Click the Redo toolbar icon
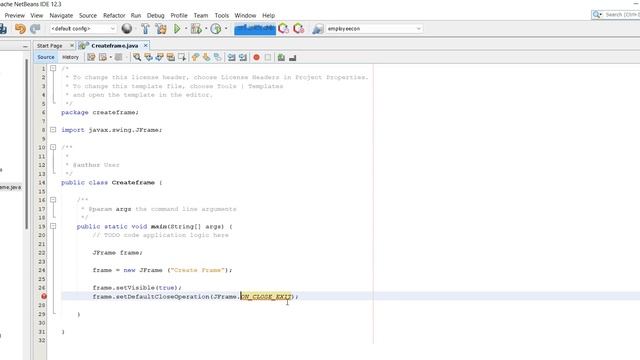The image size is (640, 360). [35, 29]
